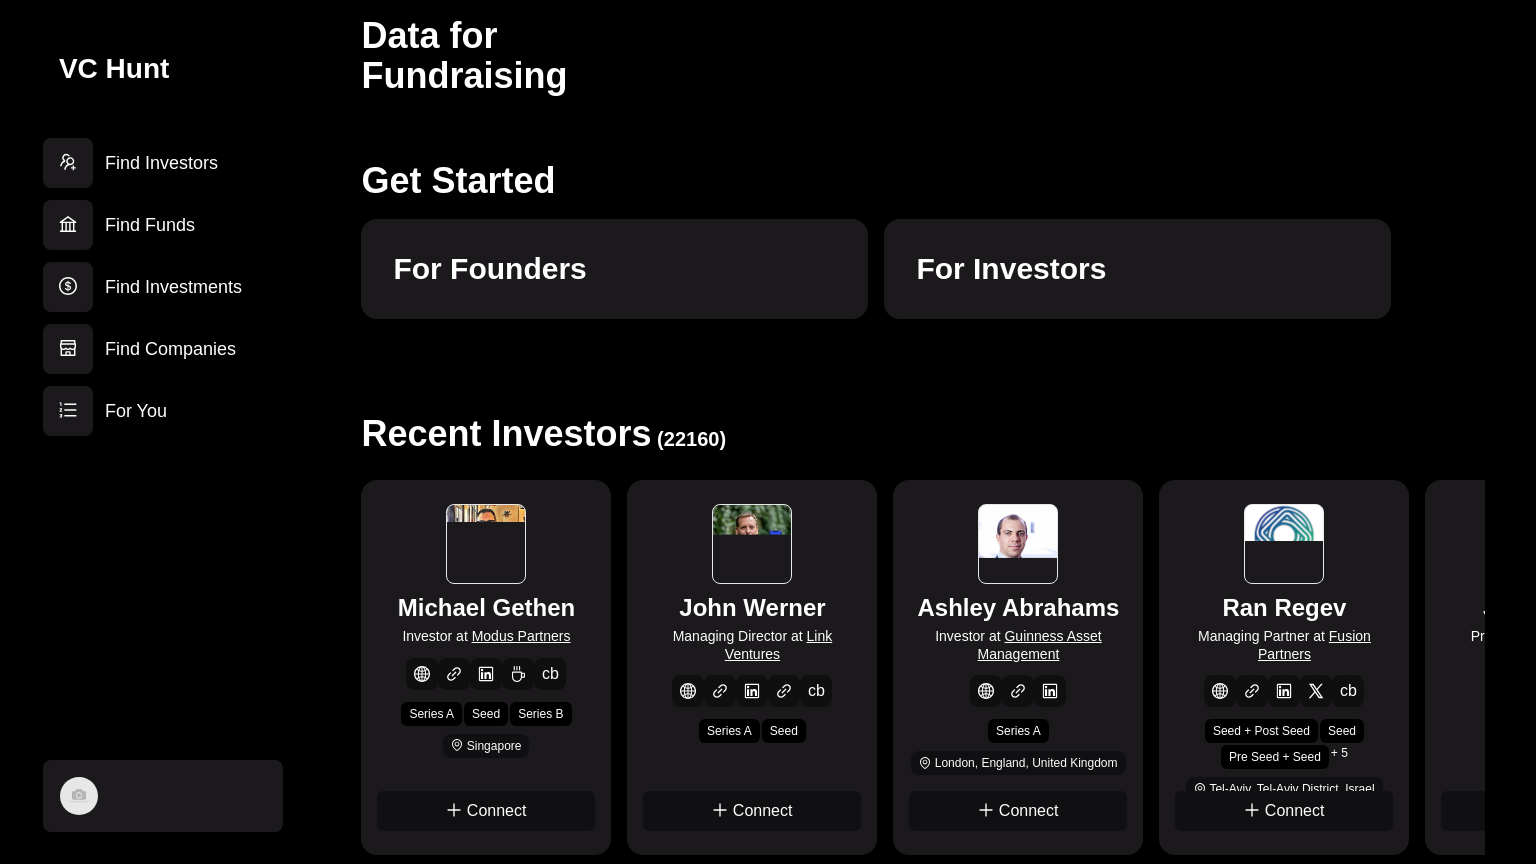Image resolution: width=1536 pixels, height=864 pixels.
Task: Click John Werner's profile photo
Action: point(752,544)
